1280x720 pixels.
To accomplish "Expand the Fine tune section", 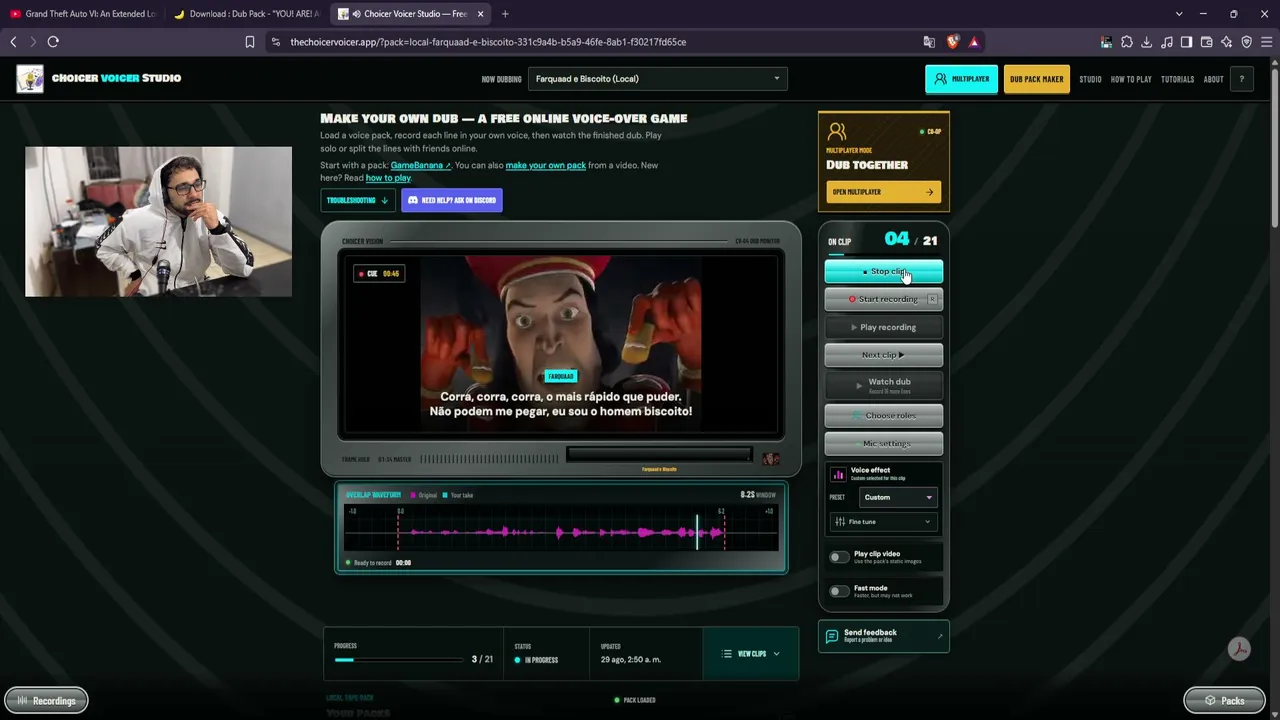I will [884, 522].
